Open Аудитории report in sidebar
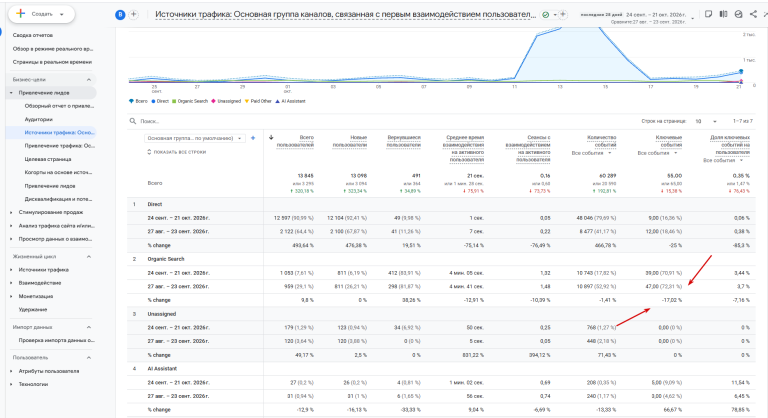 pyautogui.click(x=39, y=120)
